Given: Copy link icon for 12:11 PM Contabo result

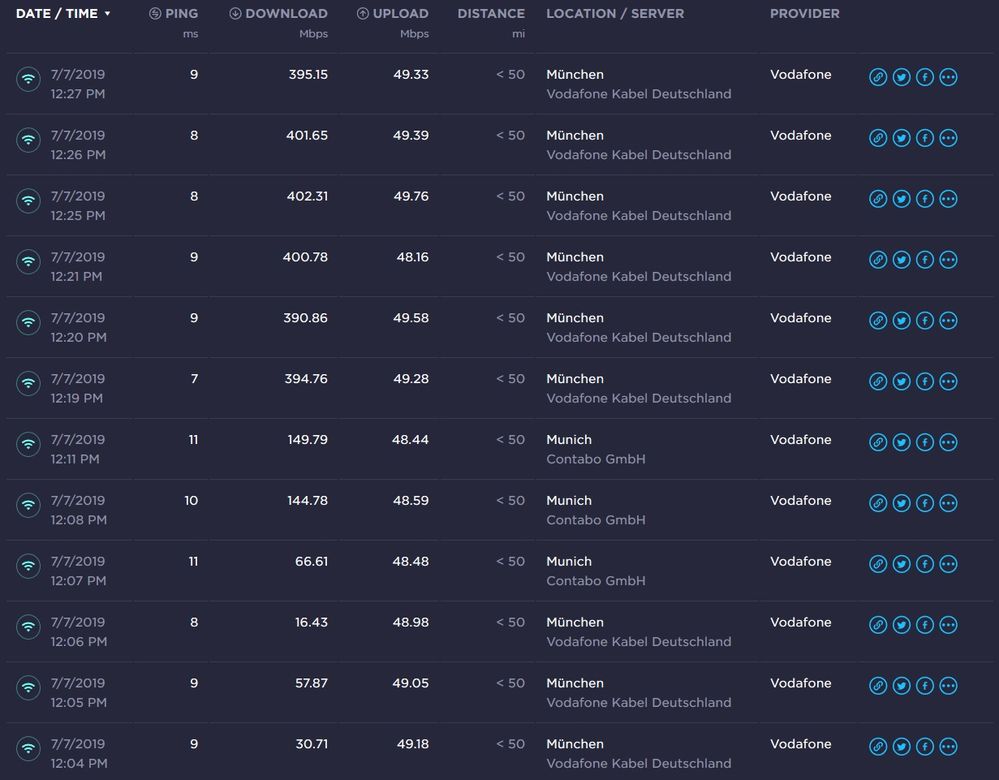Looking at the screenshot, I should click(878, 442).
